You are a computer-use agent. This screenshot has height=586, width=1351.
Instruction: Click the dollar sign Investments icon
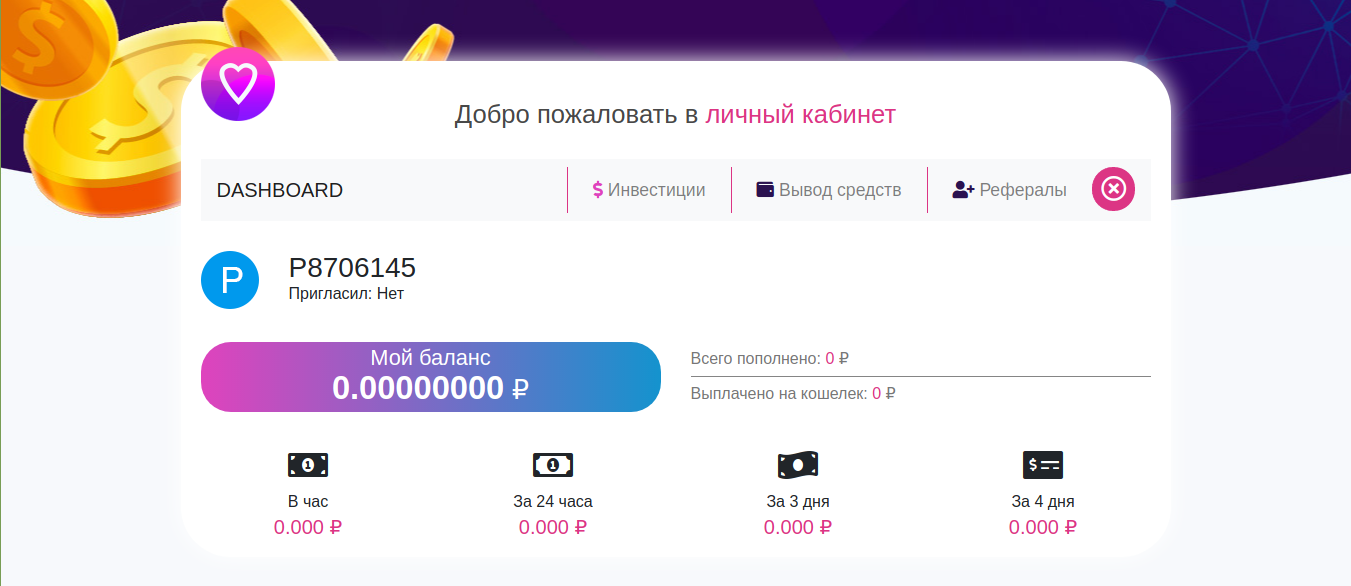[x=597, y=190]
